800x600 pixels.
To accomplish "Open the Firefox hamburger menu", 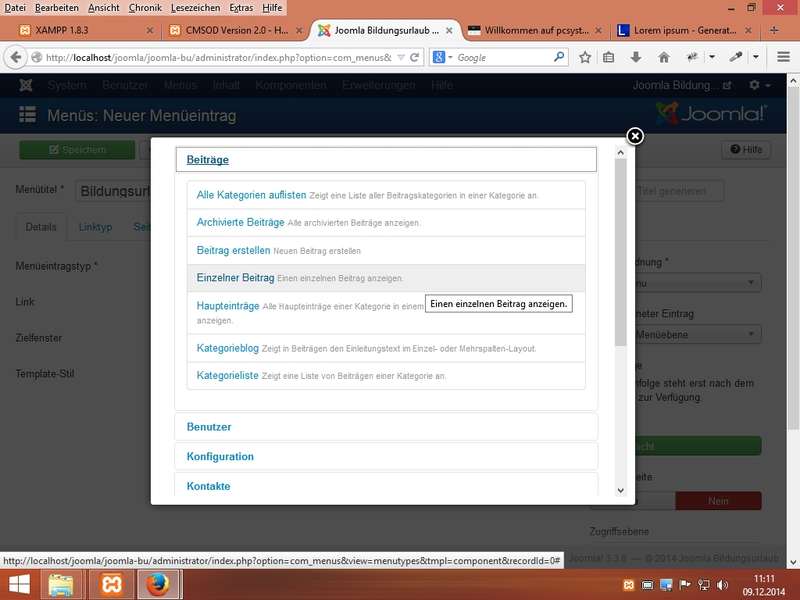I will (784, 57).
